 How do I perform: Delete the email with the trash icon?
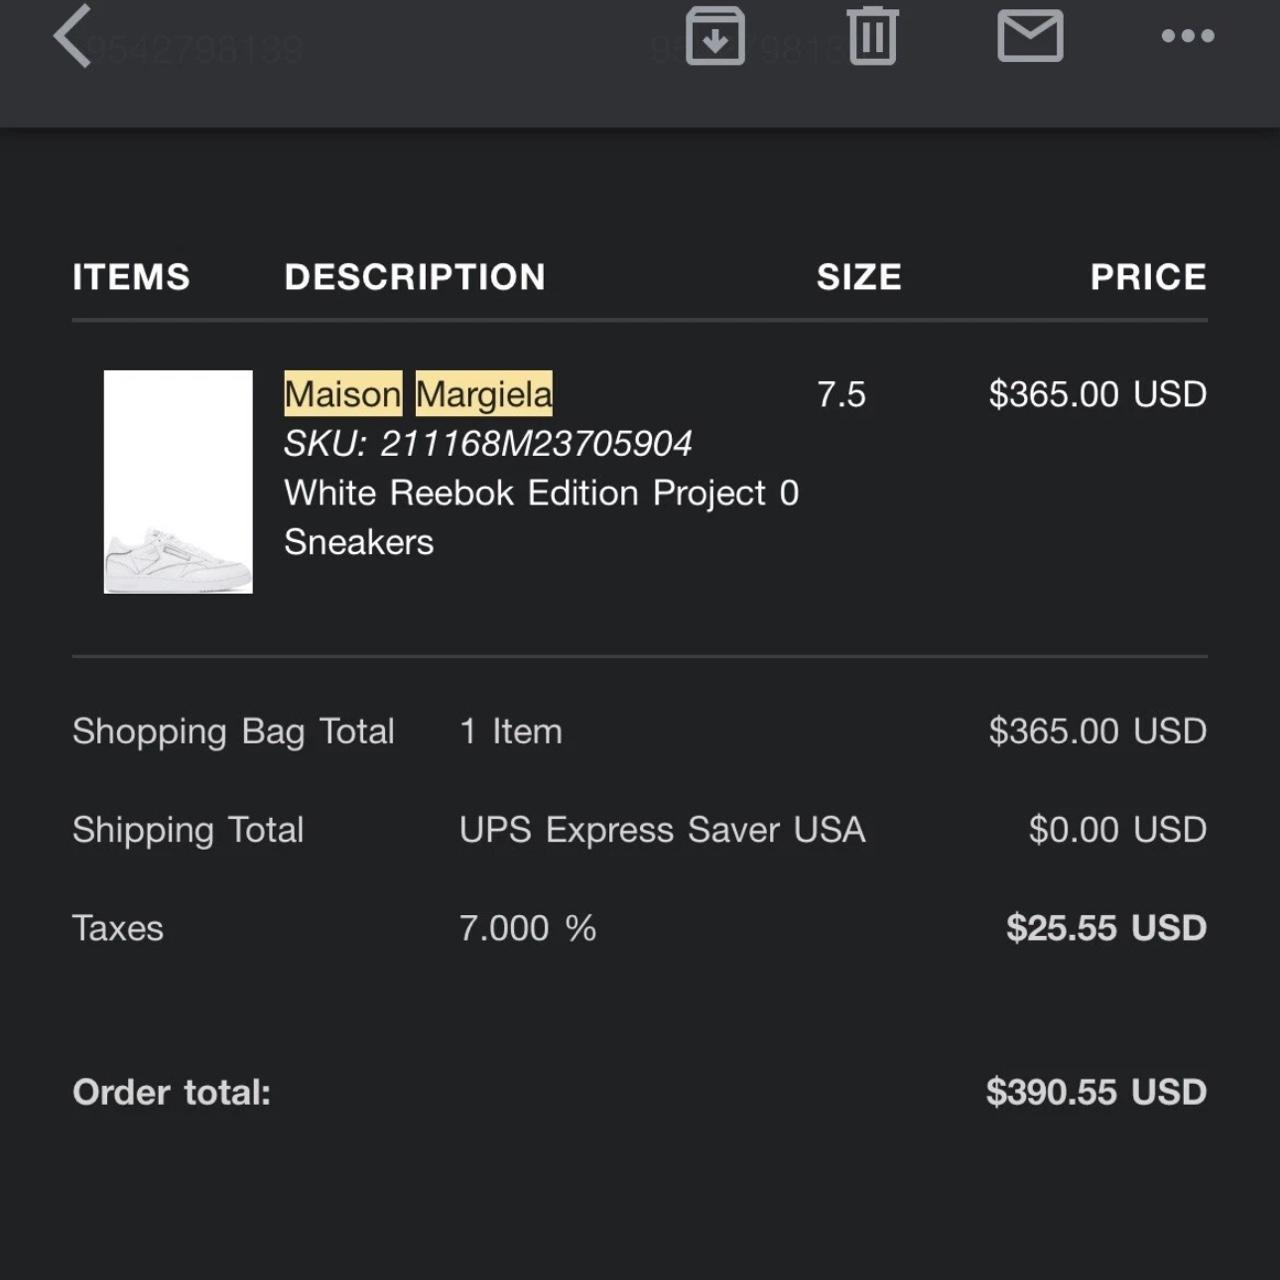[873, 36]
